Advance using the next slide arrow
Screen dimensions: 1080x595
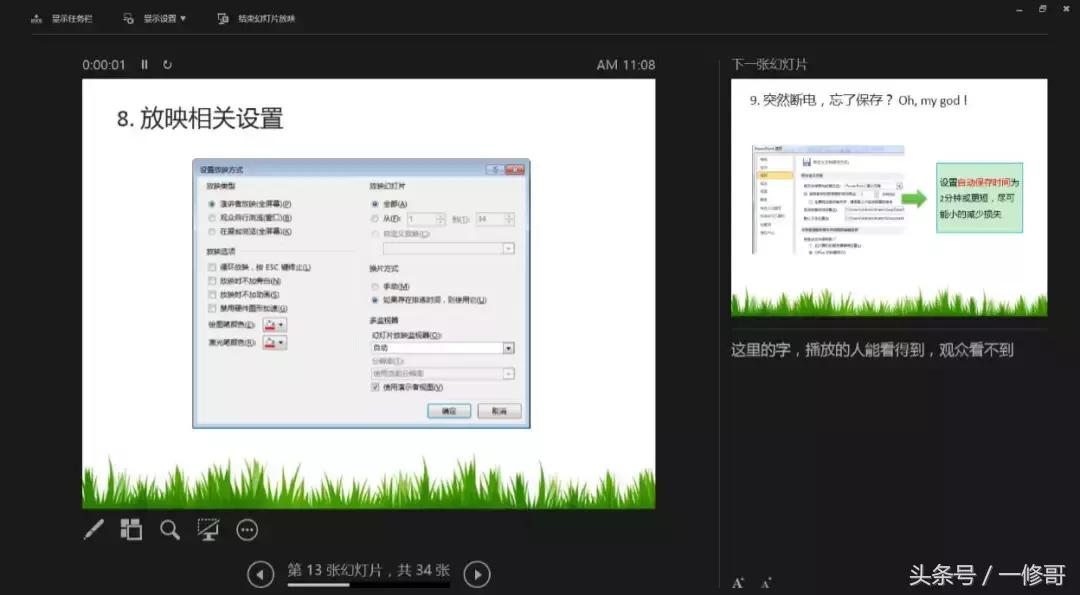[x=477, y=574]
